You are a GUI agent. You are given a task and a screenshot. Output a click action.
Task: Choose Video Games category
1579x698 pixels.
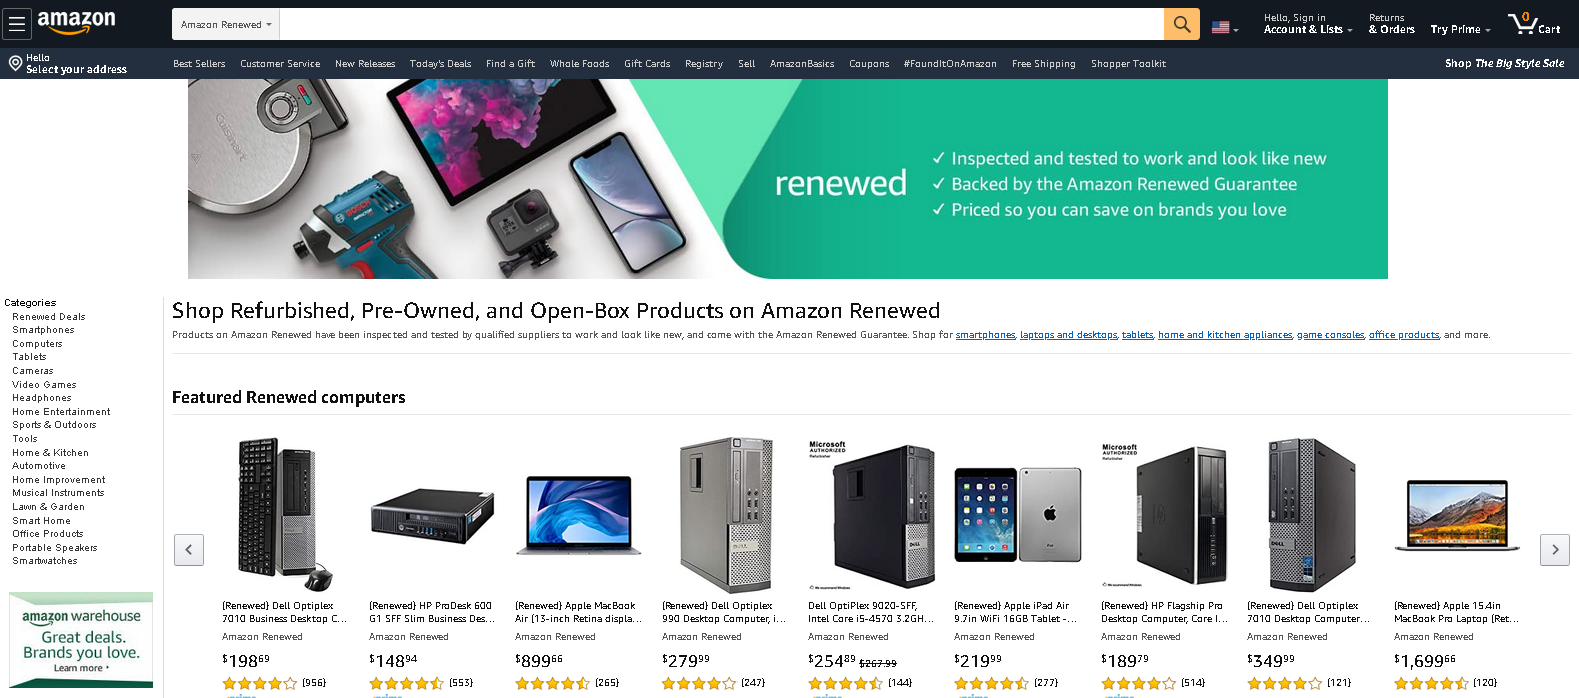(44, 385)
